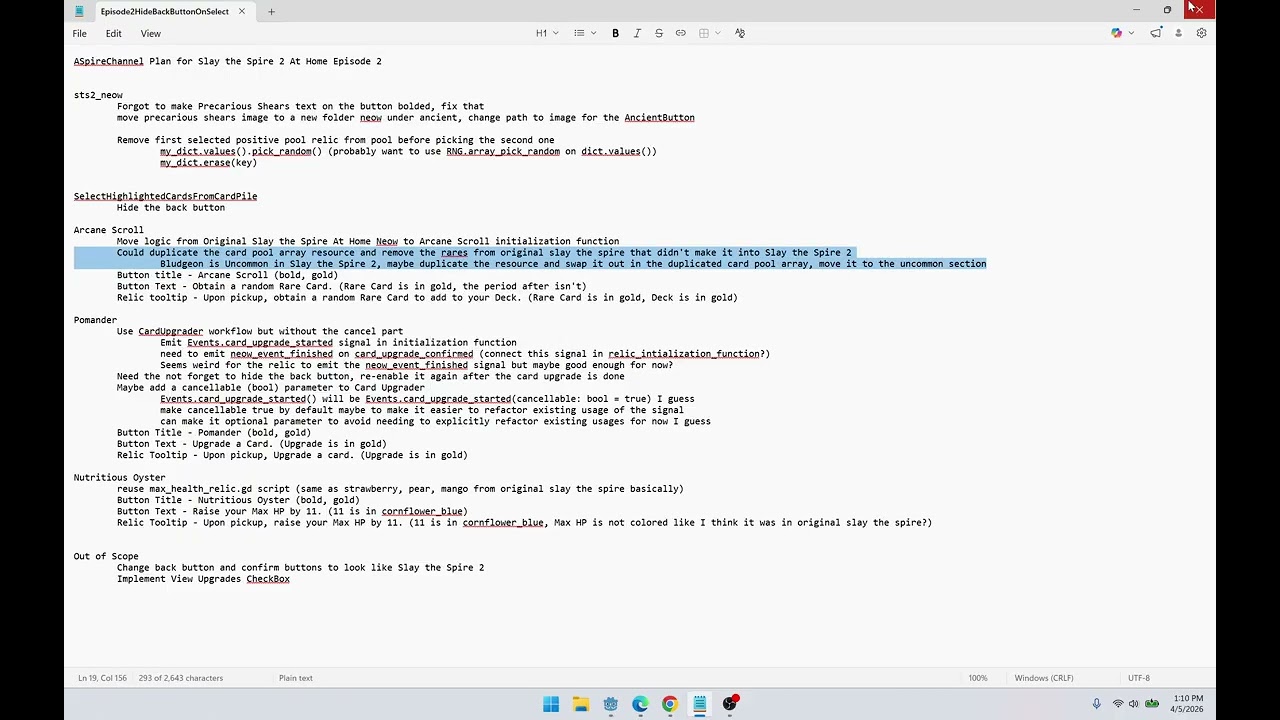Clear formatting with the toolbar icon
Screen dimensions: 1280x720
tap(740, 33)
